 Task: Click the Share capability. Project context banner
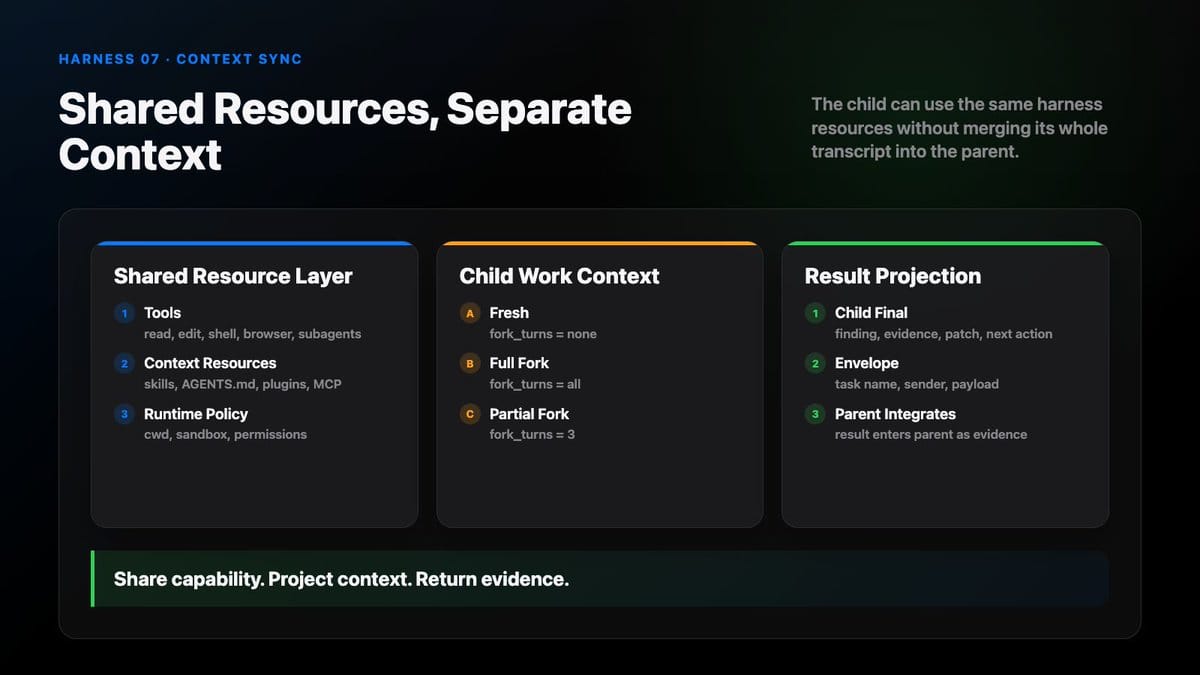pyautogui.click(x=600, y=579)
